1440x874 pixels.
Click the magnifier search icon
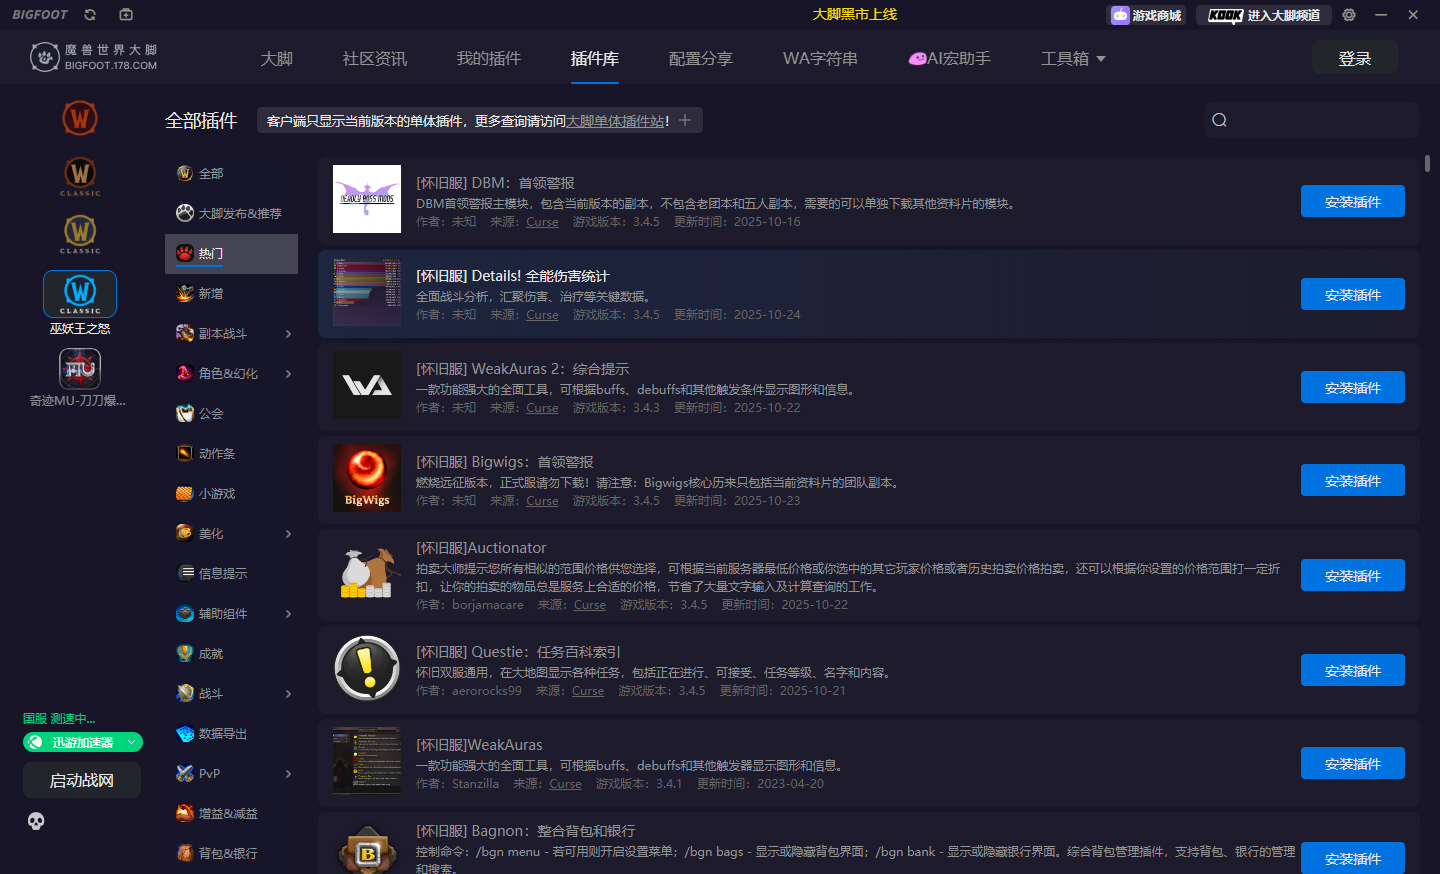pos(1219,120)
